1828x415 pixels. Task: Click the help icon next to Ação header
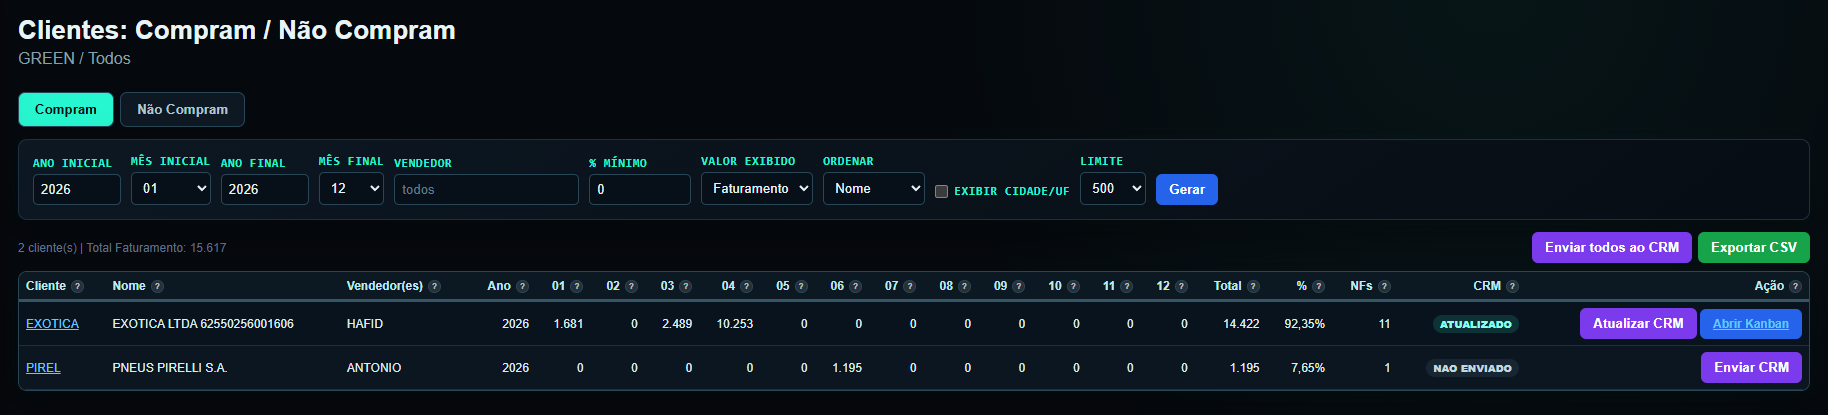coord(1795,286)
